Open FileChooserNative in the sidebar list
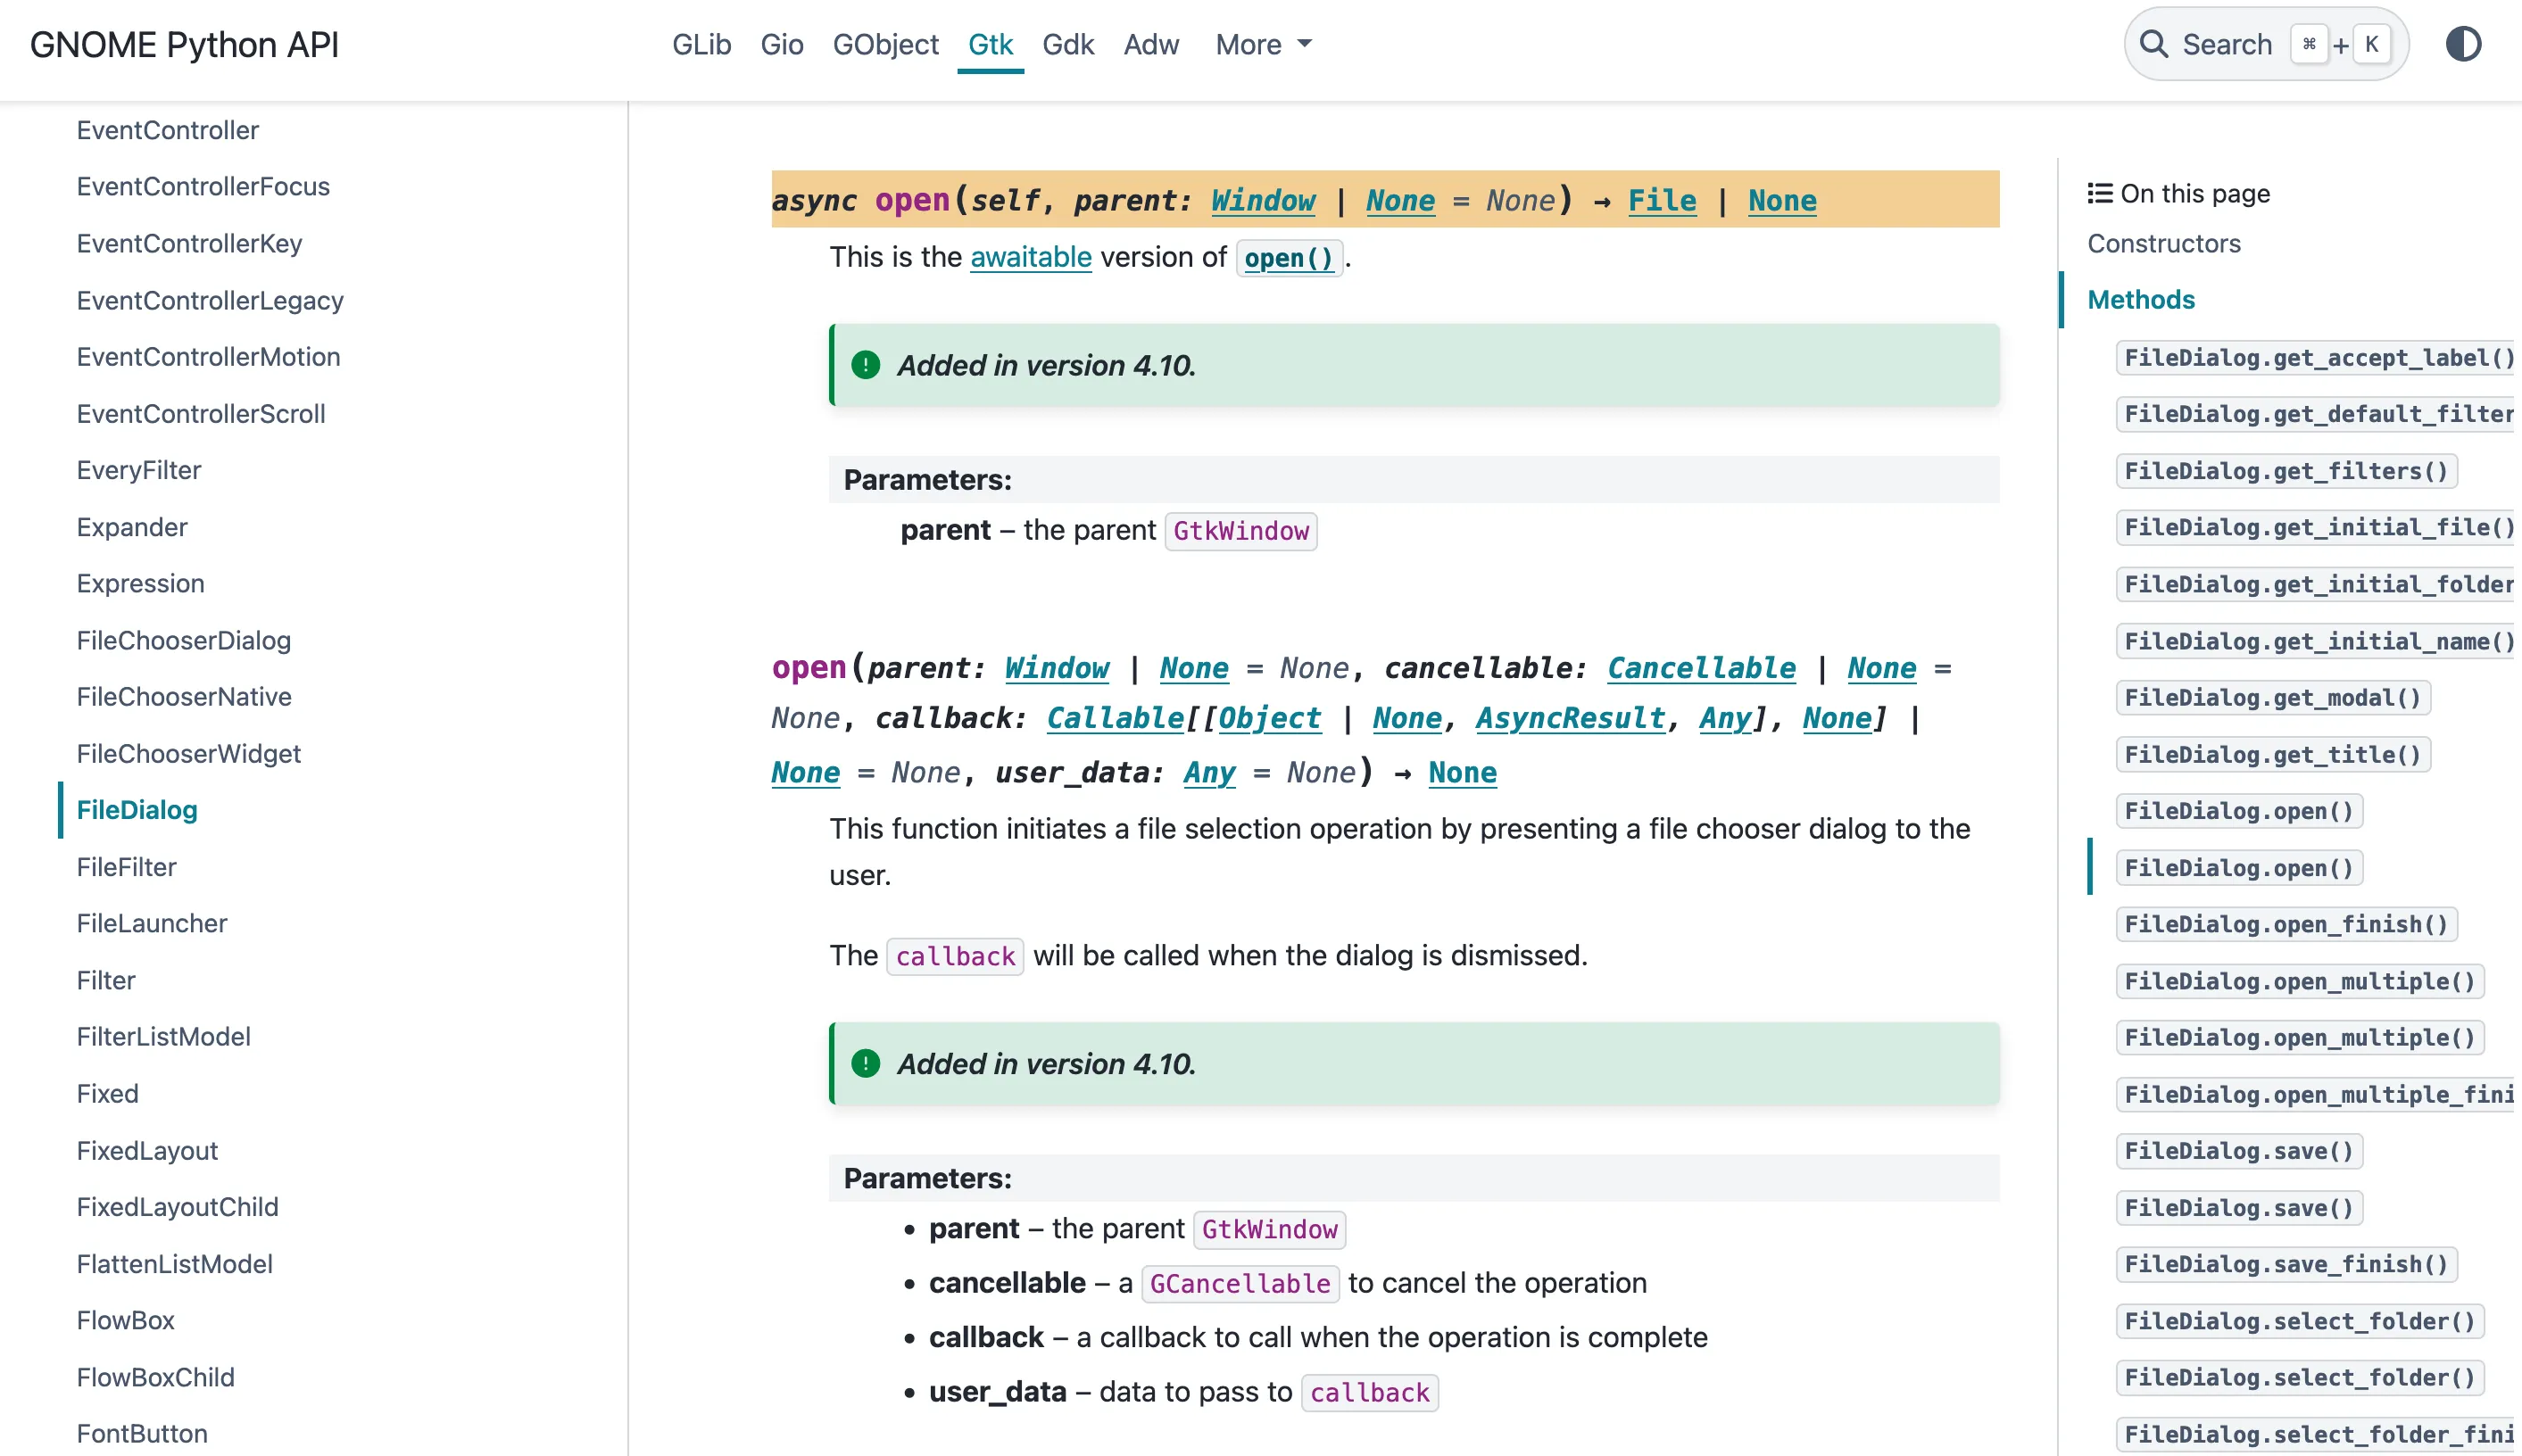Image resolution: width=2522 pixels, height=1456 pixels. click(184, 696)
